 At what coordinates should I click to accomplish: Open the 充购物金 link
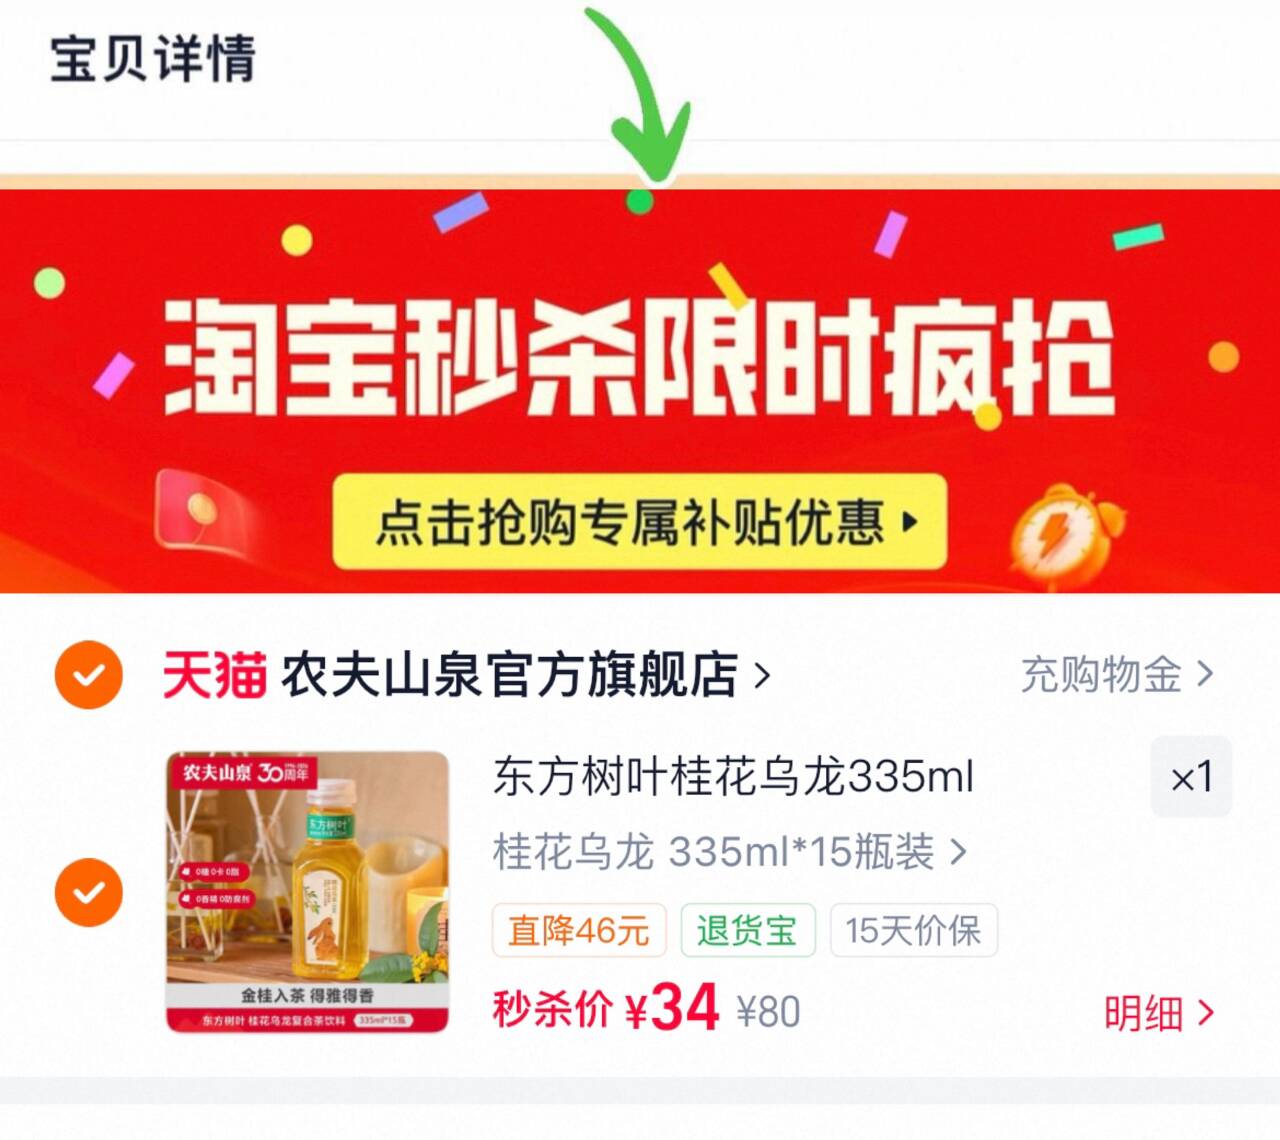[1117, 675]
